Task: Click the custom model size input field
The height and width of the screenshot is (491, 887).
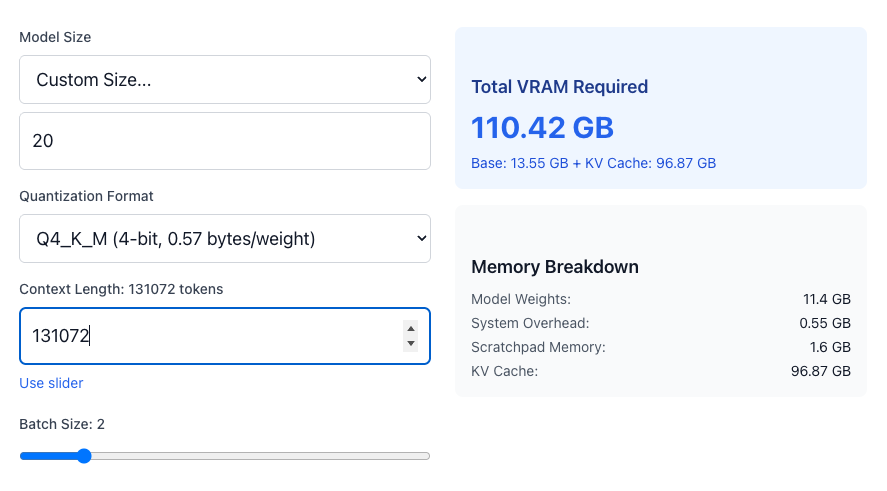Action: tap(225, 141)
